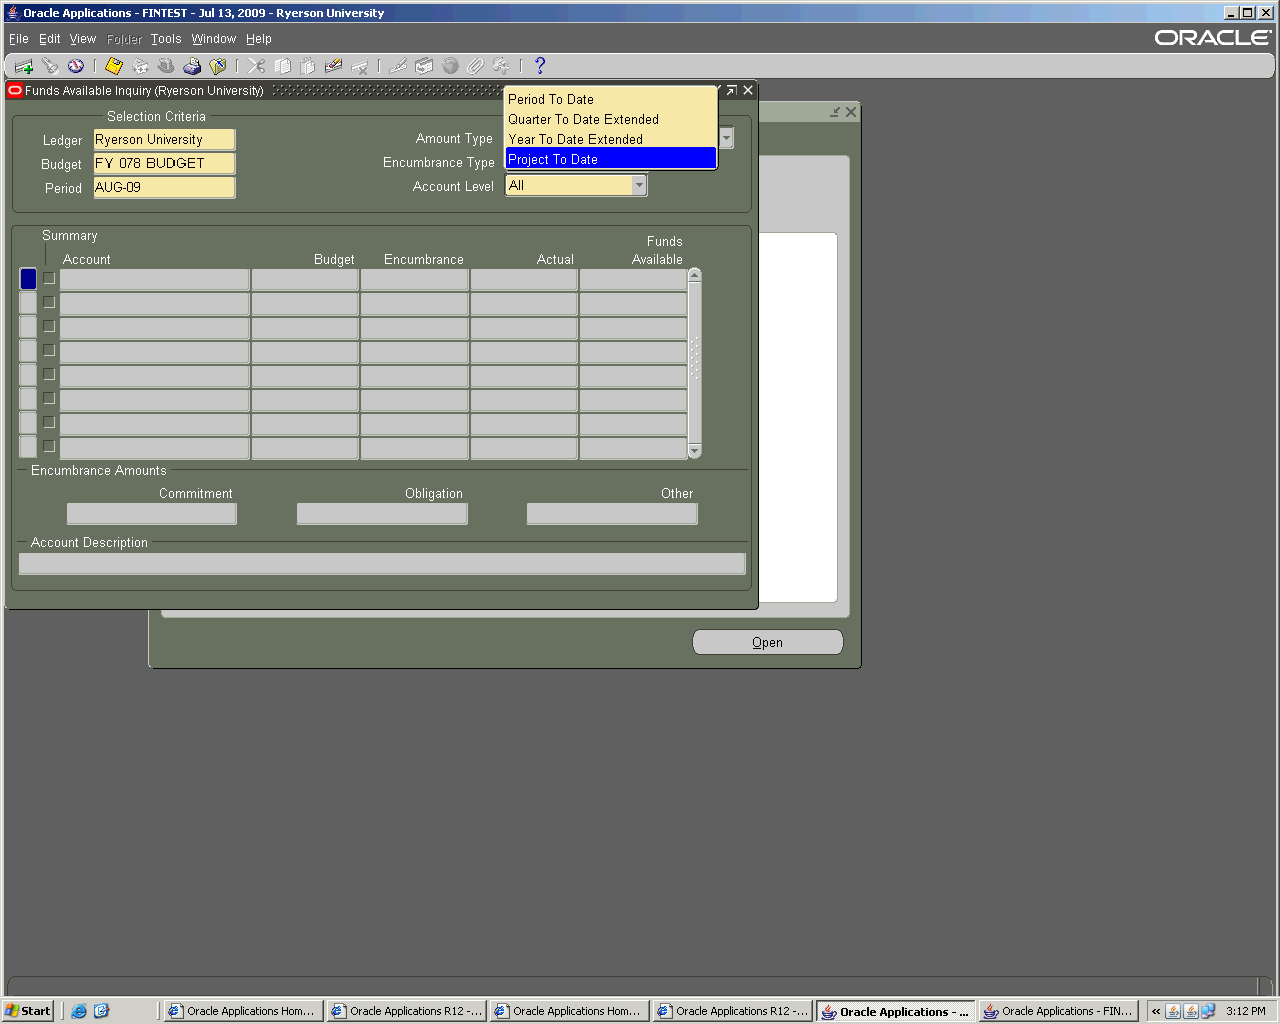Open the View menu
1280x1024 pixels.
(x=82, y=39)
